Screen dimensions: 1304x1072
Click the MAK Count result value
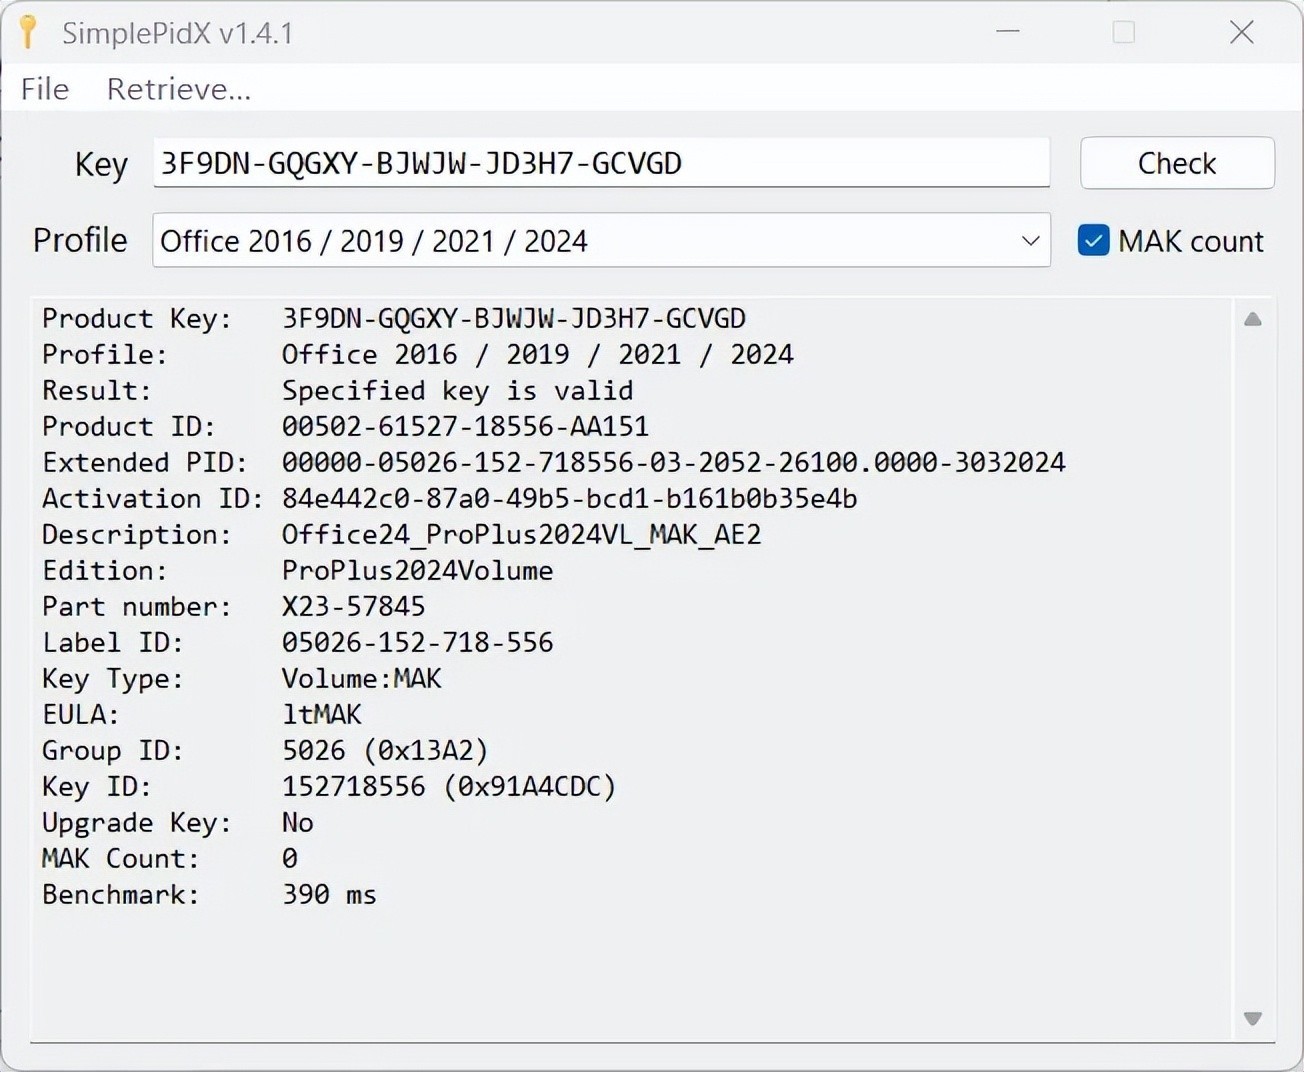click(290, 859)
